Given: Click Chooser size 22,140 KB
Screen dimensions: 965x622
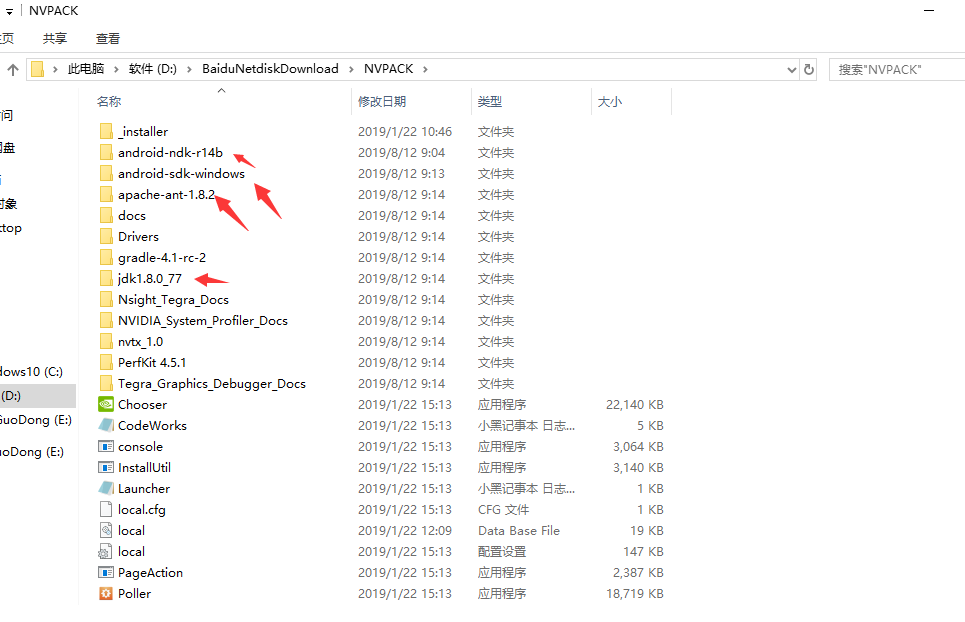Looking at the screenshot, I should click(635, 404).
